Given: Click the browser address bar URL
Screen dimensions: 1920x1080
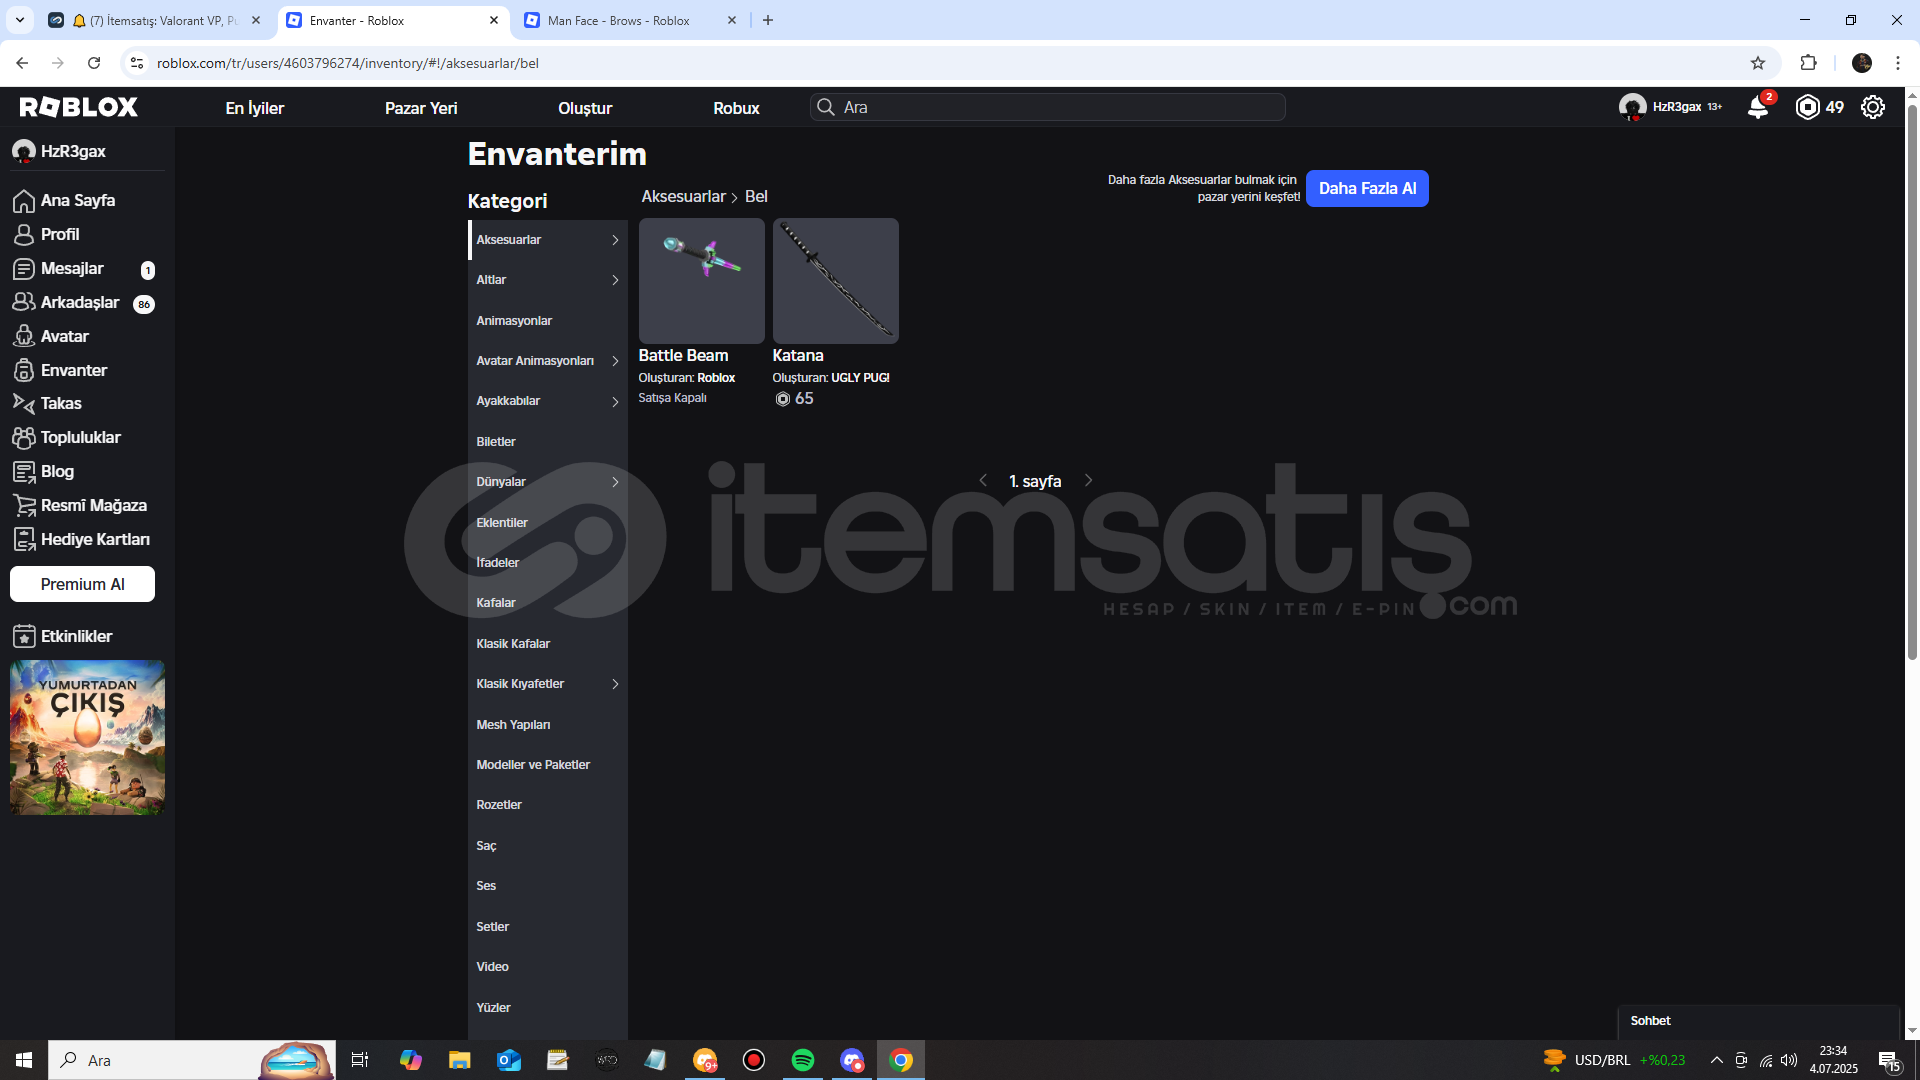Looking at the screenshot, I should (347, 63).
